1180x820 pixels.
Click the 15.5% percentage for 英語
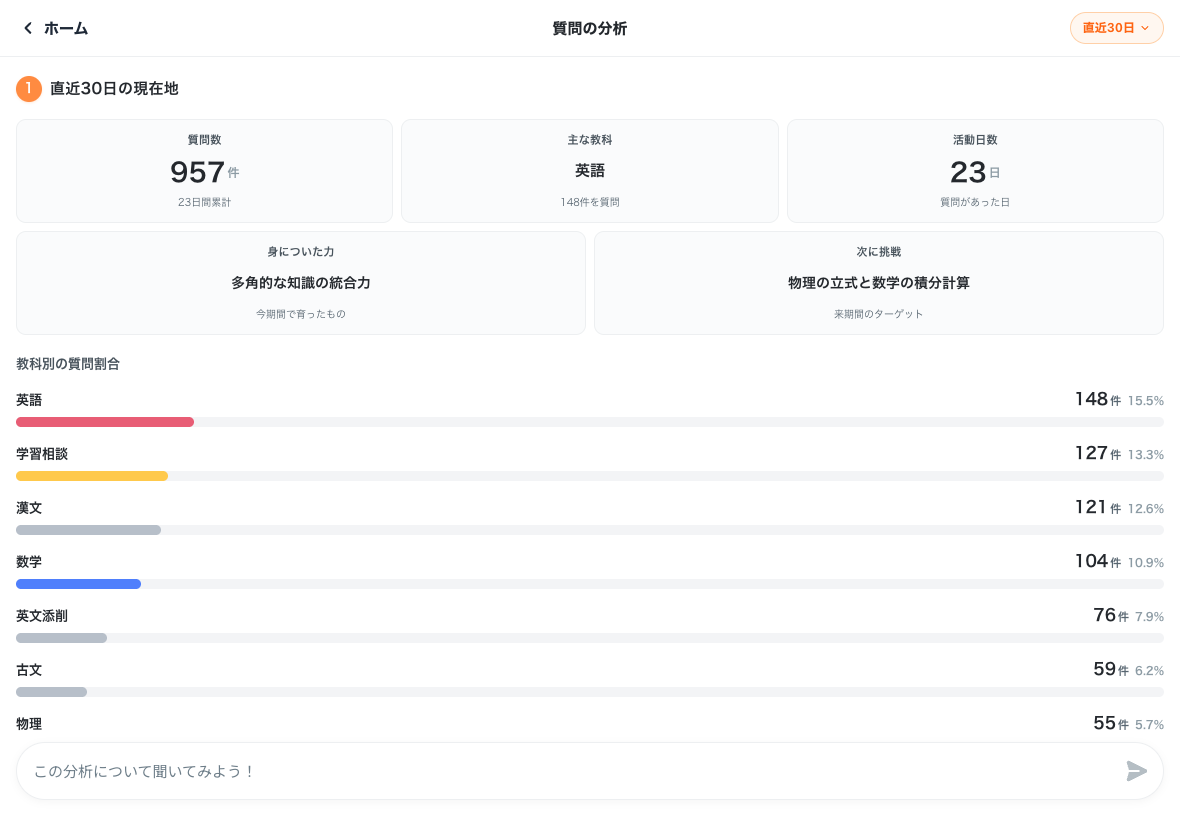coord(1145,401)
